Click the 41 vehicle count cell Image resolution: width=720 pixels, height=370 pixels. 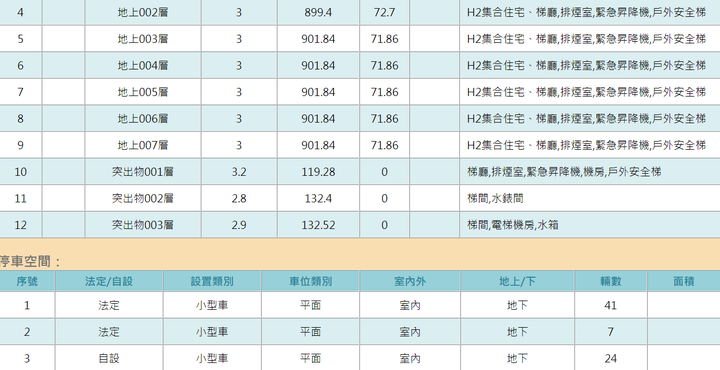click(x=611, y=305)
